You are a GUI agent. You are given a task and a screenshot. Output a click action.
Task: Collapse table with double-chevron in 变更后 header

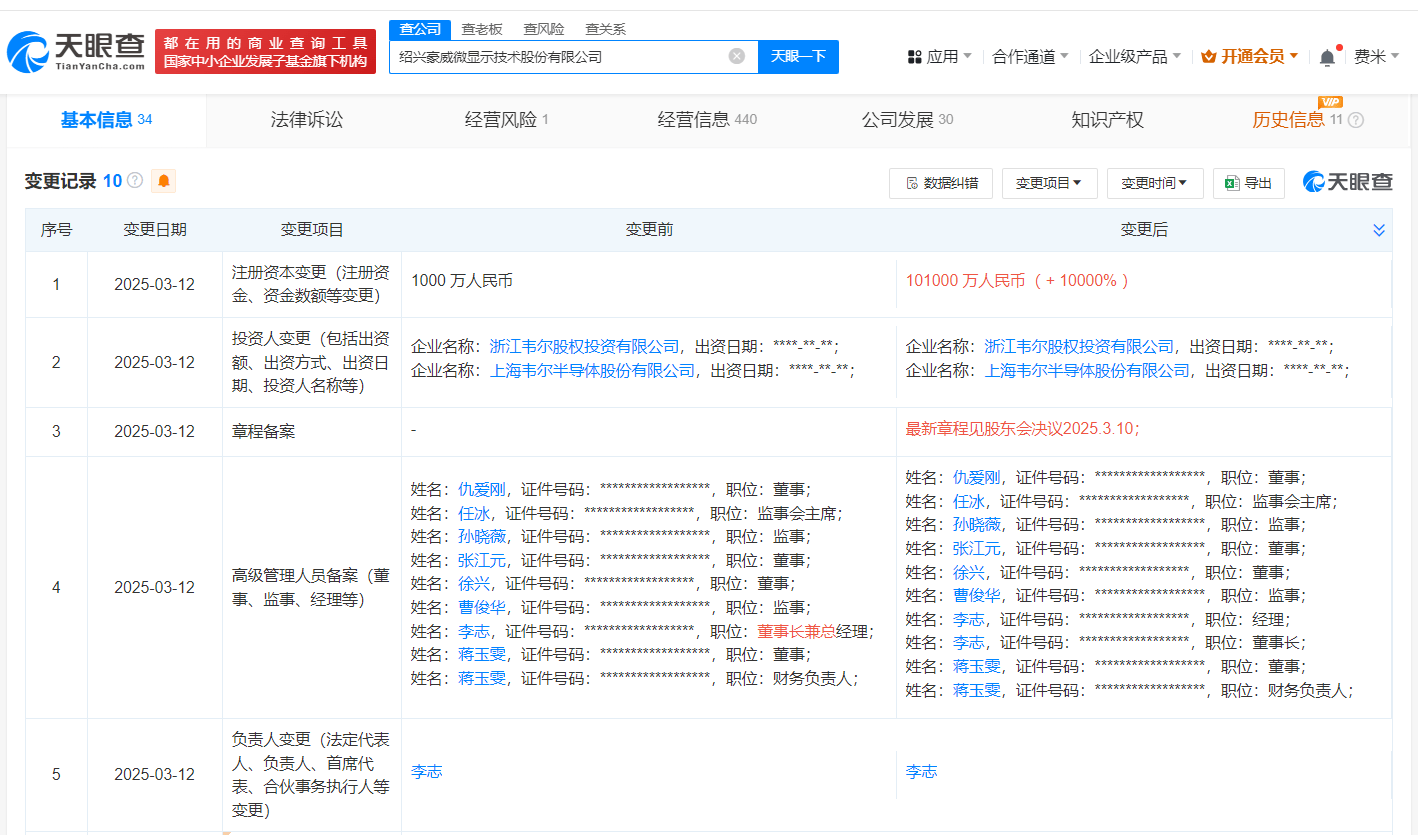1379,230
